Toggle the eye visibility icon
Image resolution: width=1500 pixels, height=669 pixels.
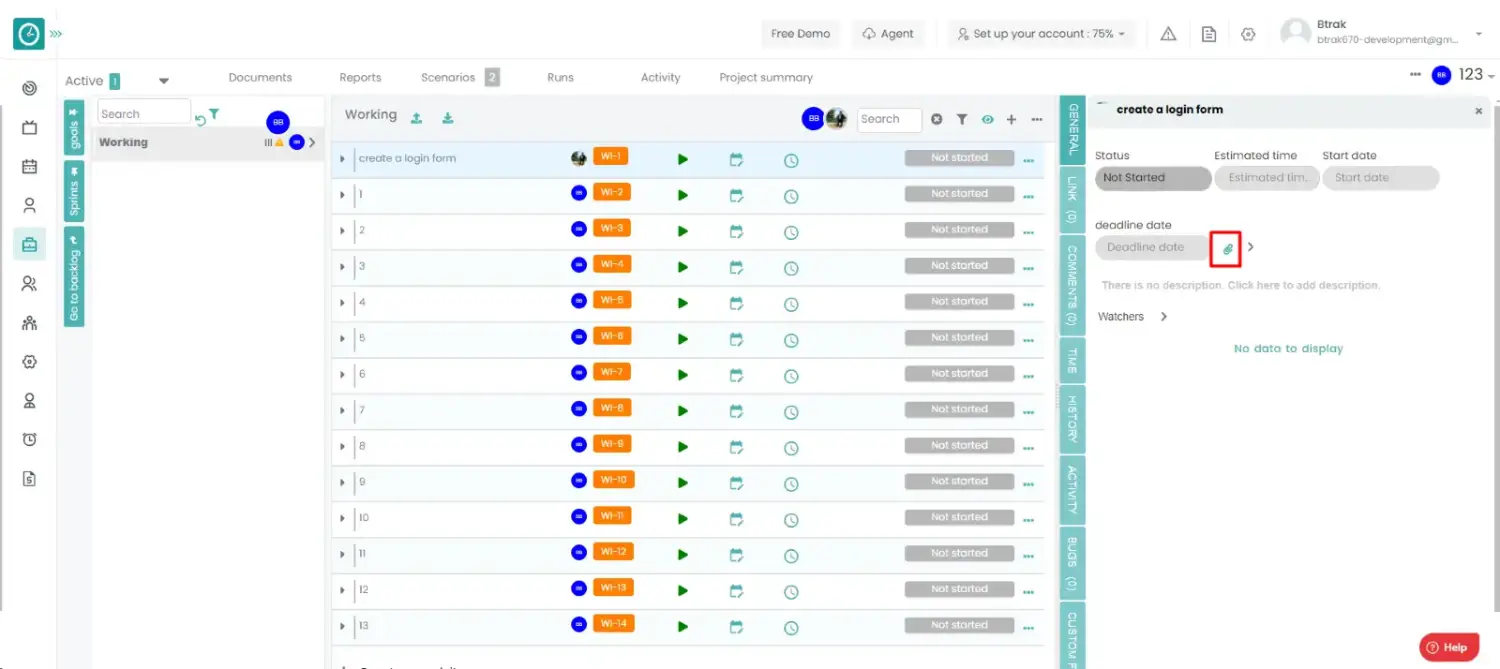pyautogui.click(x=987, y=120)
